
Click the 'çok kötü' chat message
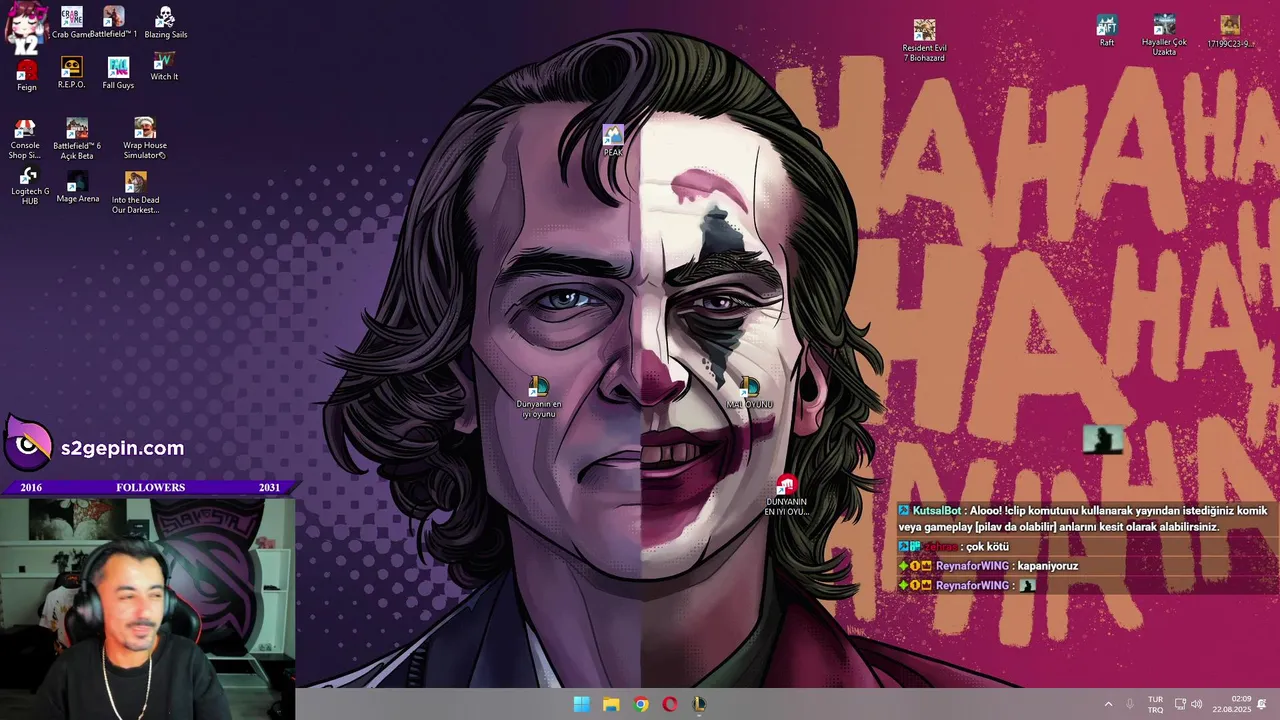pyautogui.click(x=987, y=547)
